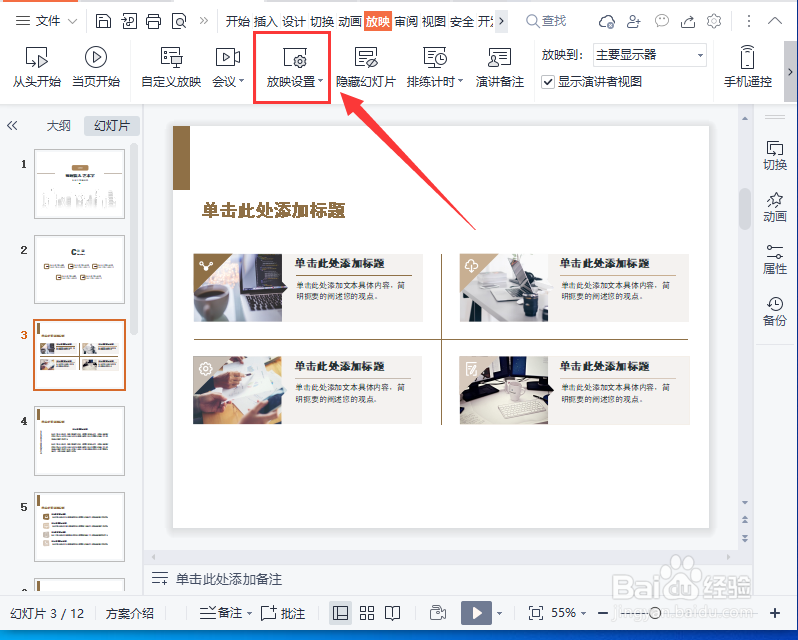Switch to the 审阅 tab
The height and width of the screenshot is (640, 798).
pyautogui.click(x=406, y=21)
